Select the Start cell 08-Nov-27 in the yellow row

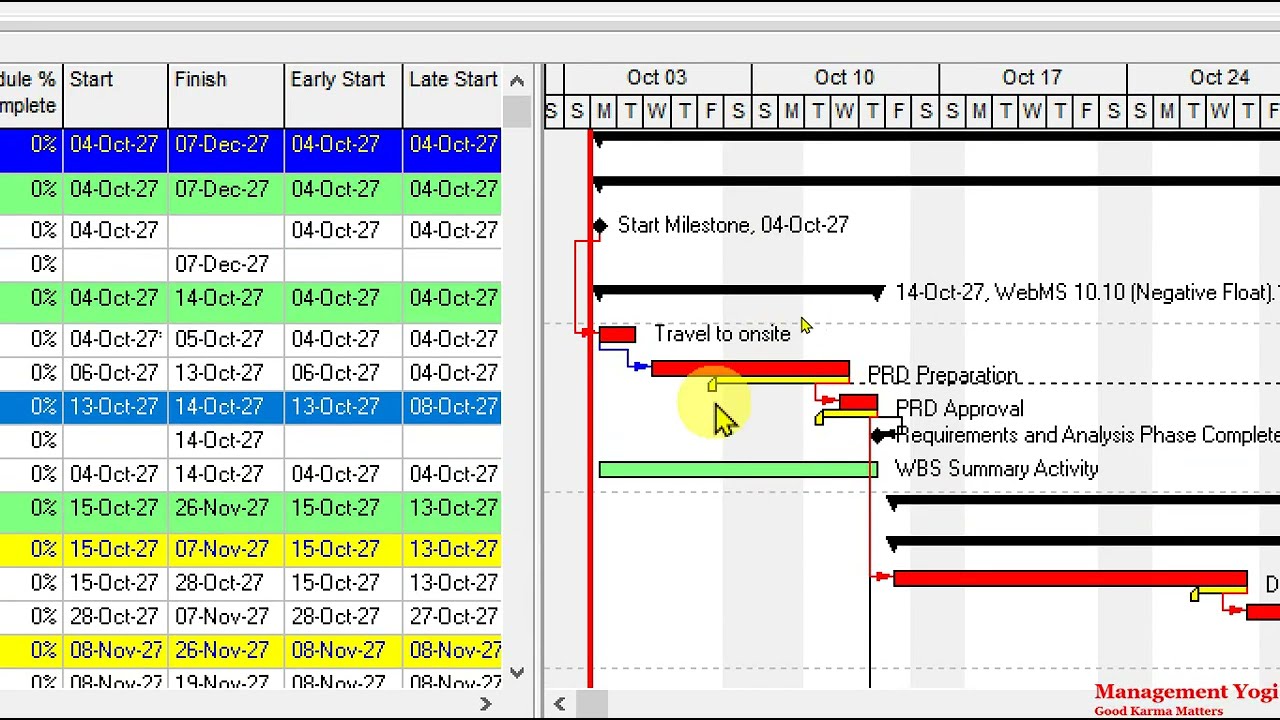115,650
